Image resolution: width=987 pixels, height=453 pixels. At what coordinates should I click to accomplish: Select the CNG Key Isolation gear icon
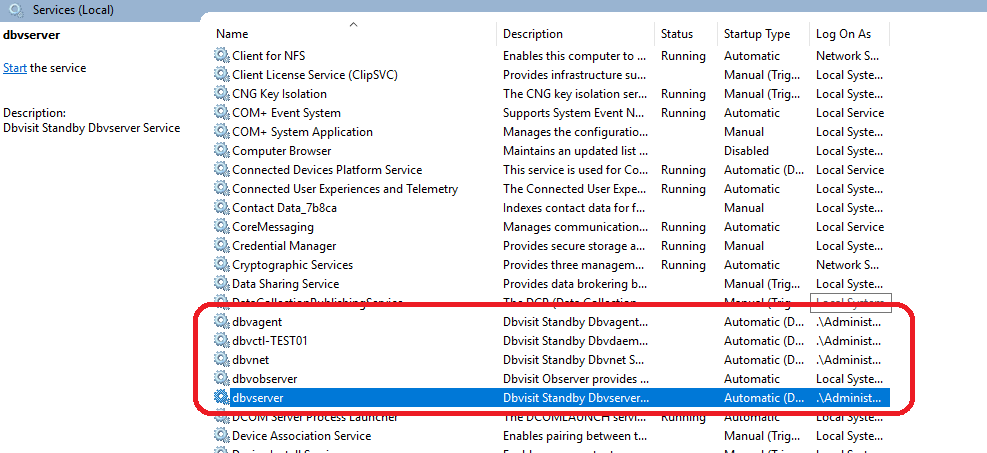coord(222,94)
